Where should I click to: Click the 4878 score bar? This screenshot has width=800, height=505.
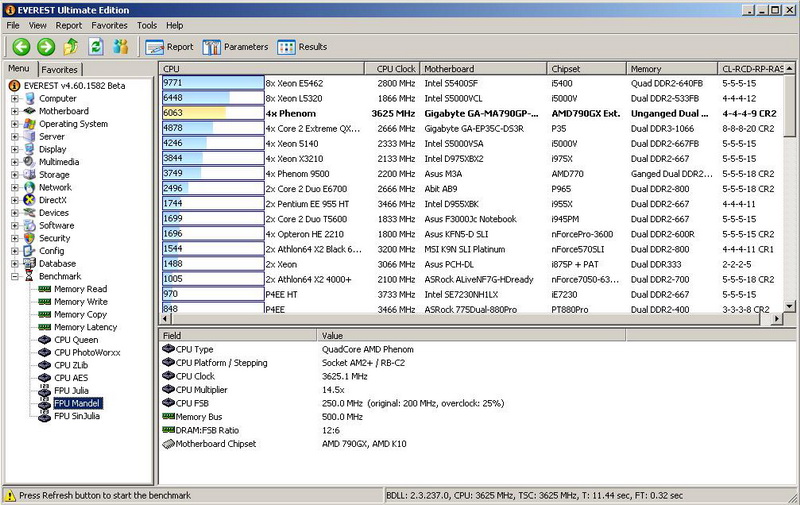pos(213,128)
